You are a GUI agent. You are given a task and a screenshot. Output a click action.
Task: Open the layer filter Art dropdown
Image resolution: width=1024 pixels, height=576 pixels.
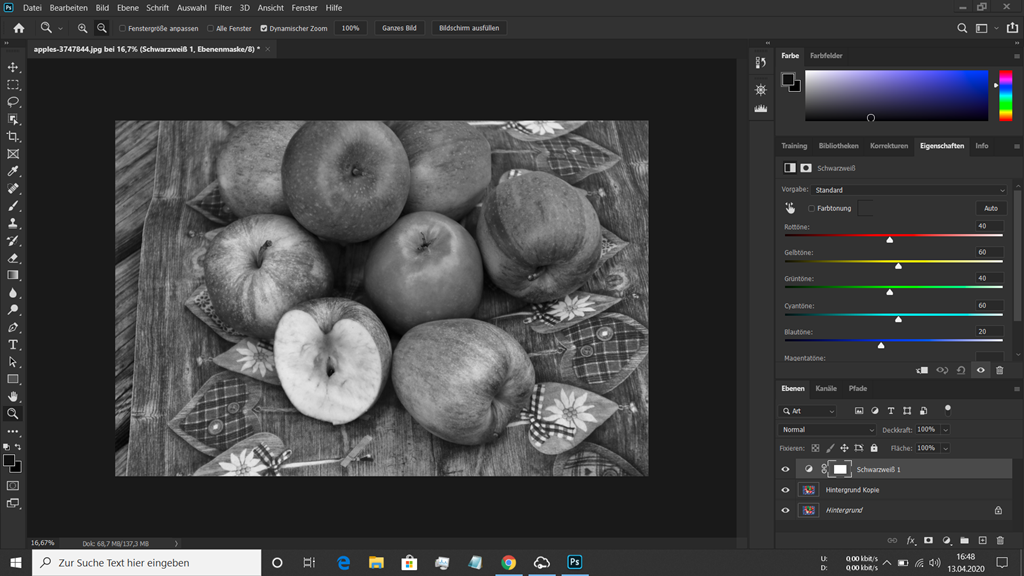[x=808, y=411]
